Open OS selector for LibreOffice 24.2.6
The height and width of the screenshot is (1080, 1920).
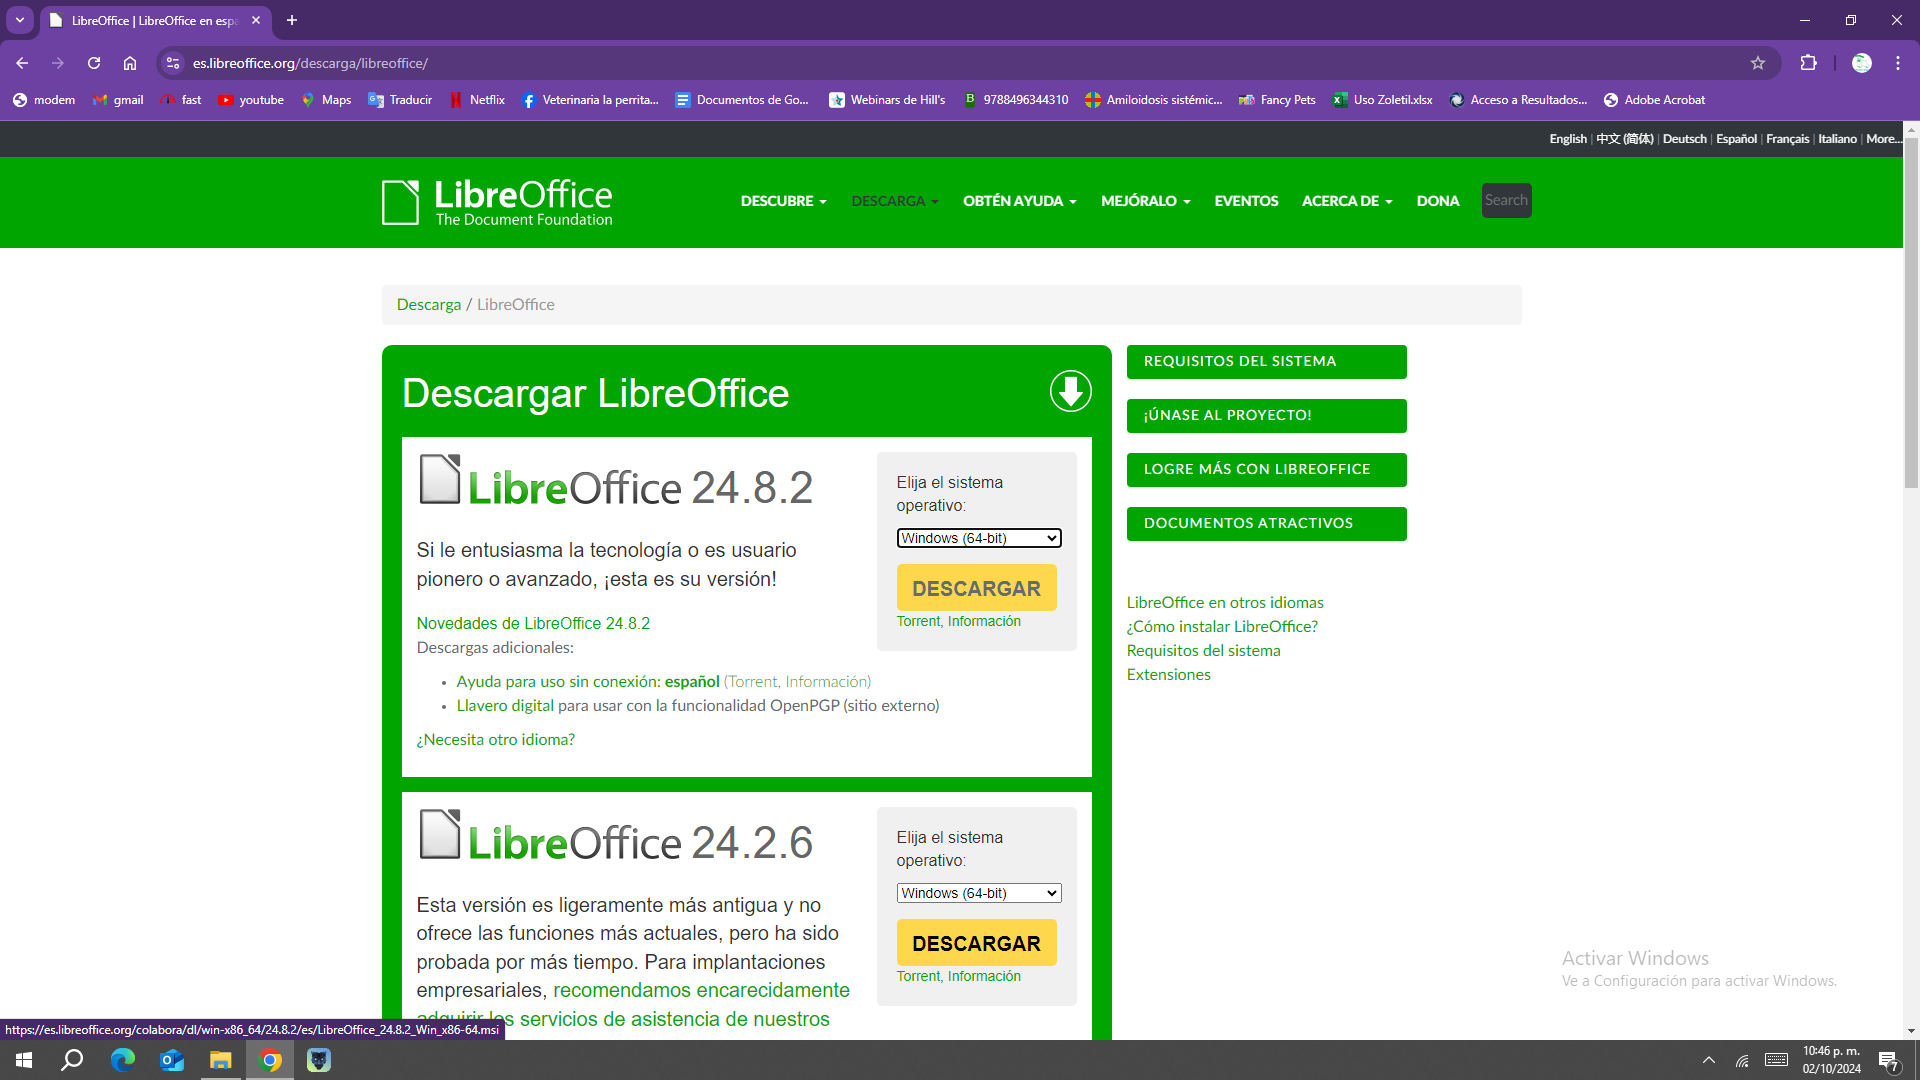click(978, 893)
